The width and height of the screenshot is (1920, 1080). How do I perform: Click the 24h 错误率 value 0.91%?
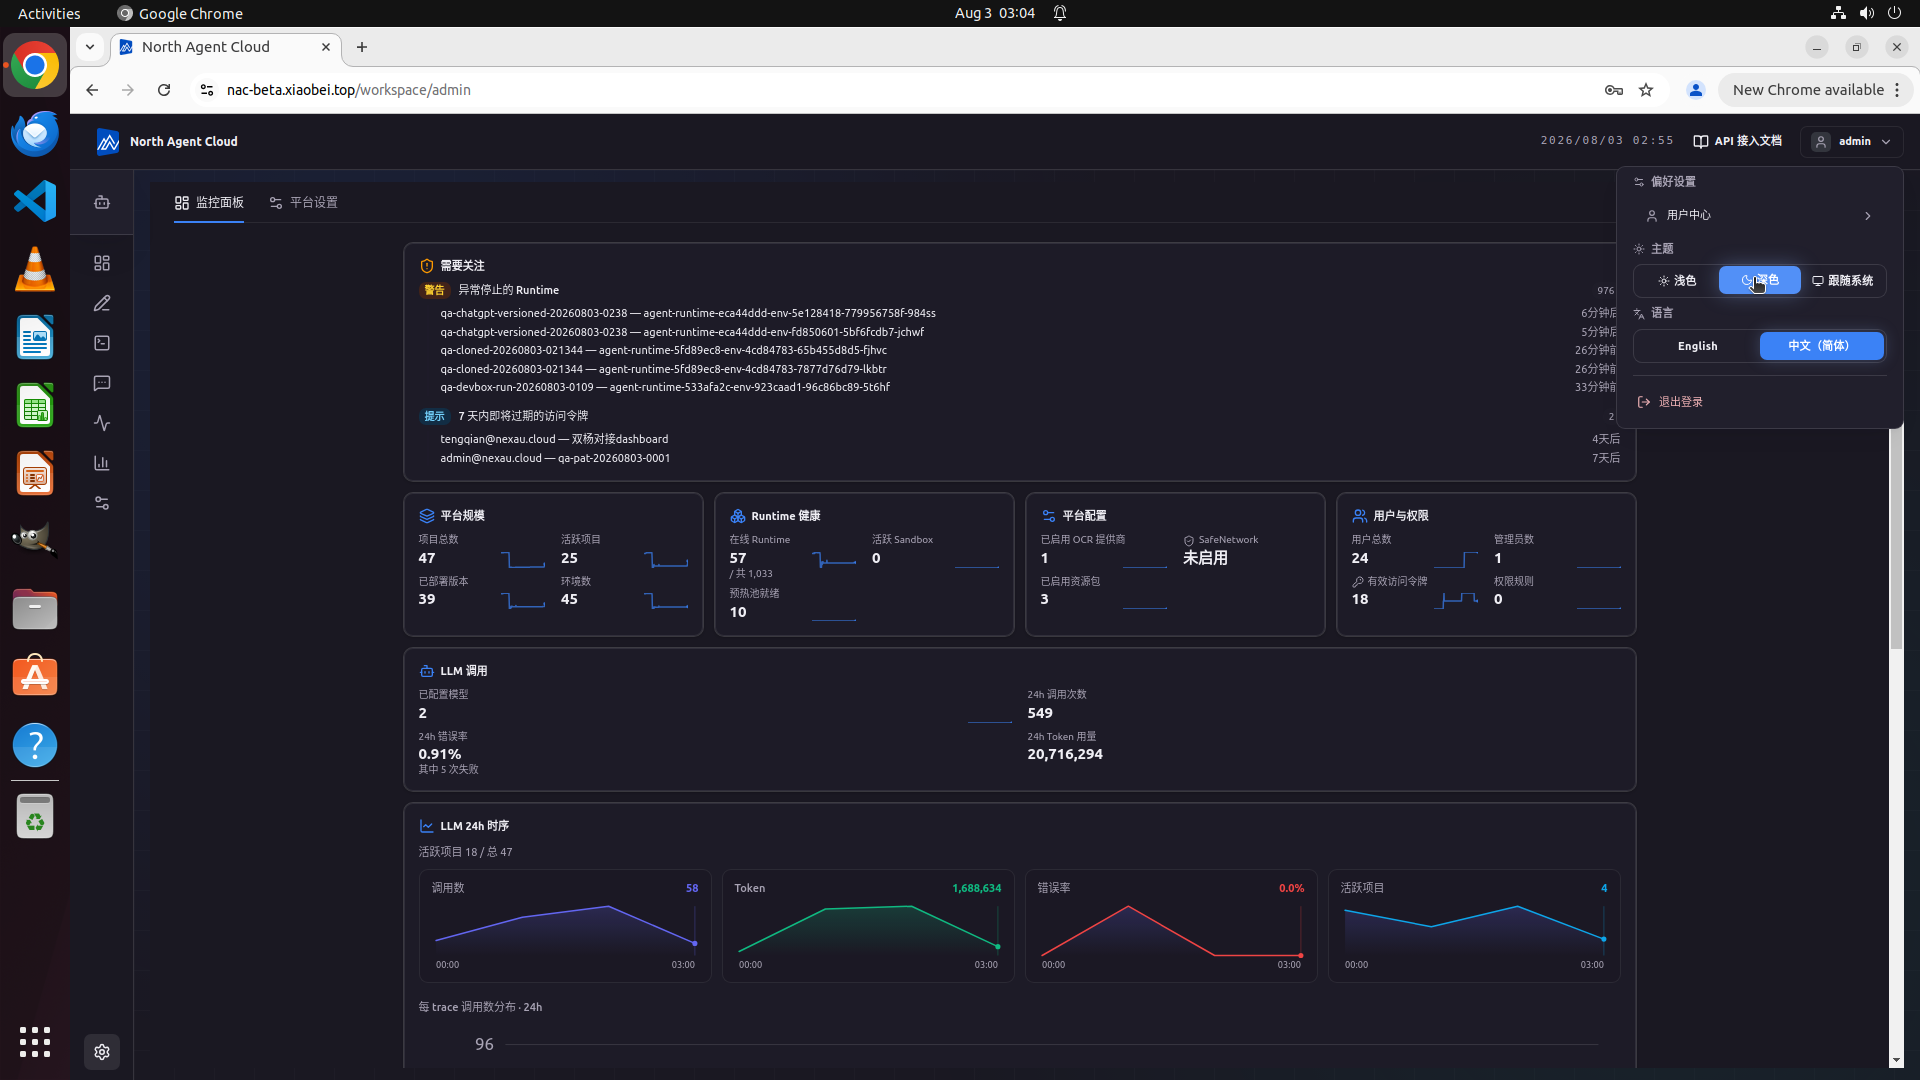click(x=440, y=754)
